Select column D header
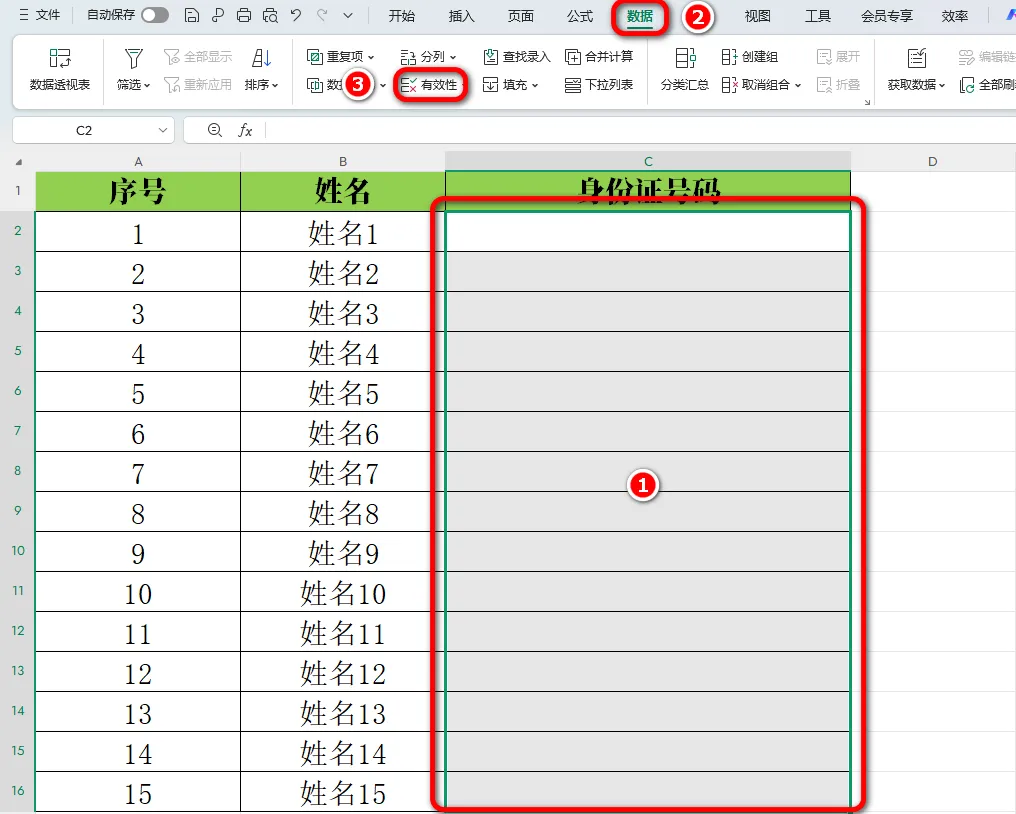This screenshot has height=814, width=1016. pos(932,161)
